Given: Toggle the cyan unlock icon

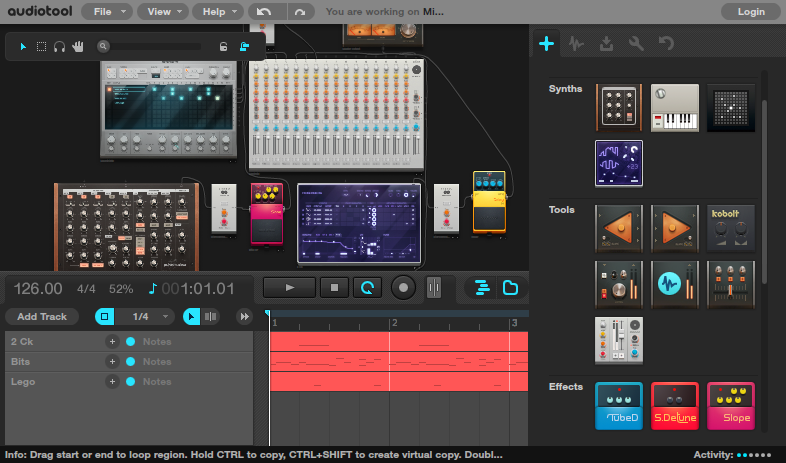Looking at the screenshot, I should tap(245, 47).
